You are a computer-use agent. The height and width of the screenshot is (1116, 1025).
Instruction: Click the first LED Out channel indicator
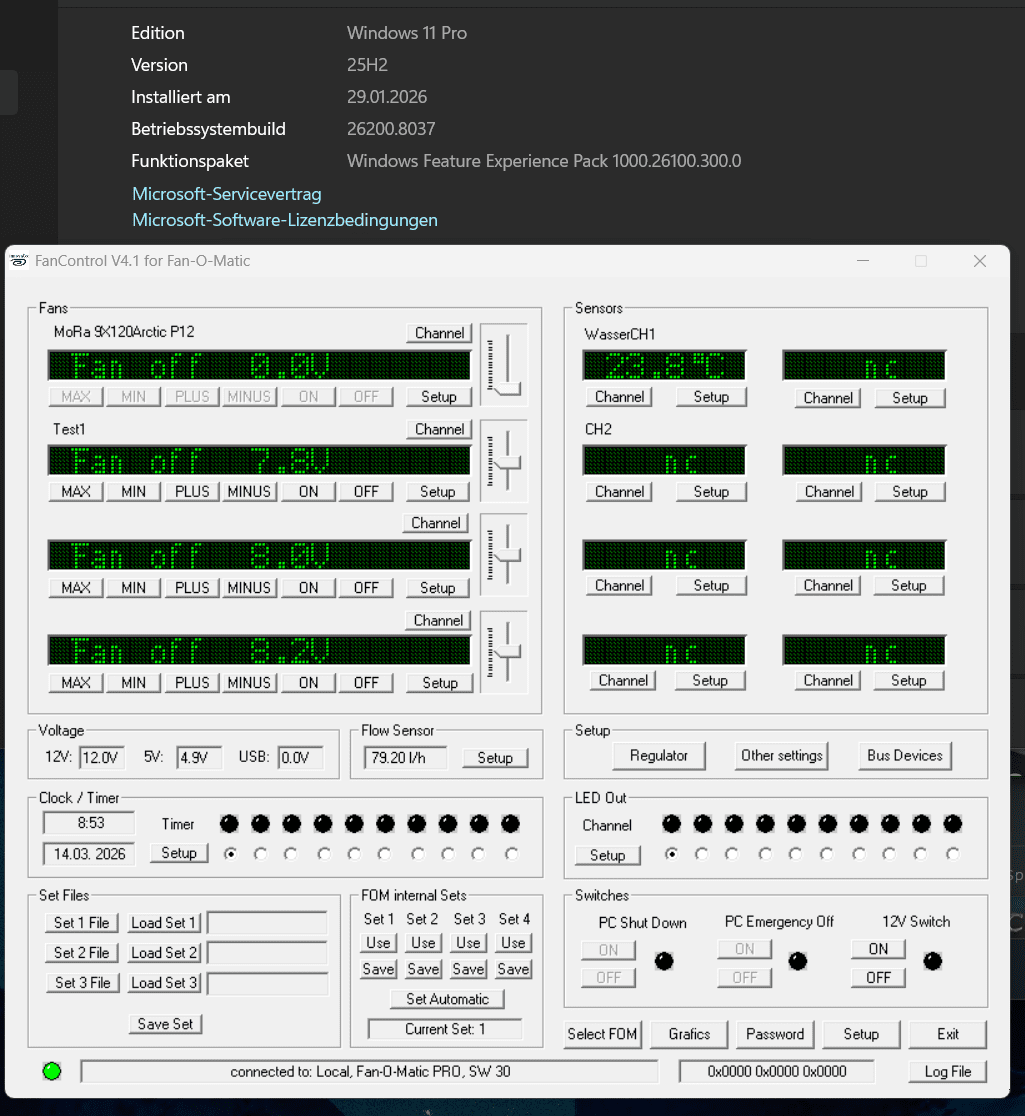[x=671, y=824]
